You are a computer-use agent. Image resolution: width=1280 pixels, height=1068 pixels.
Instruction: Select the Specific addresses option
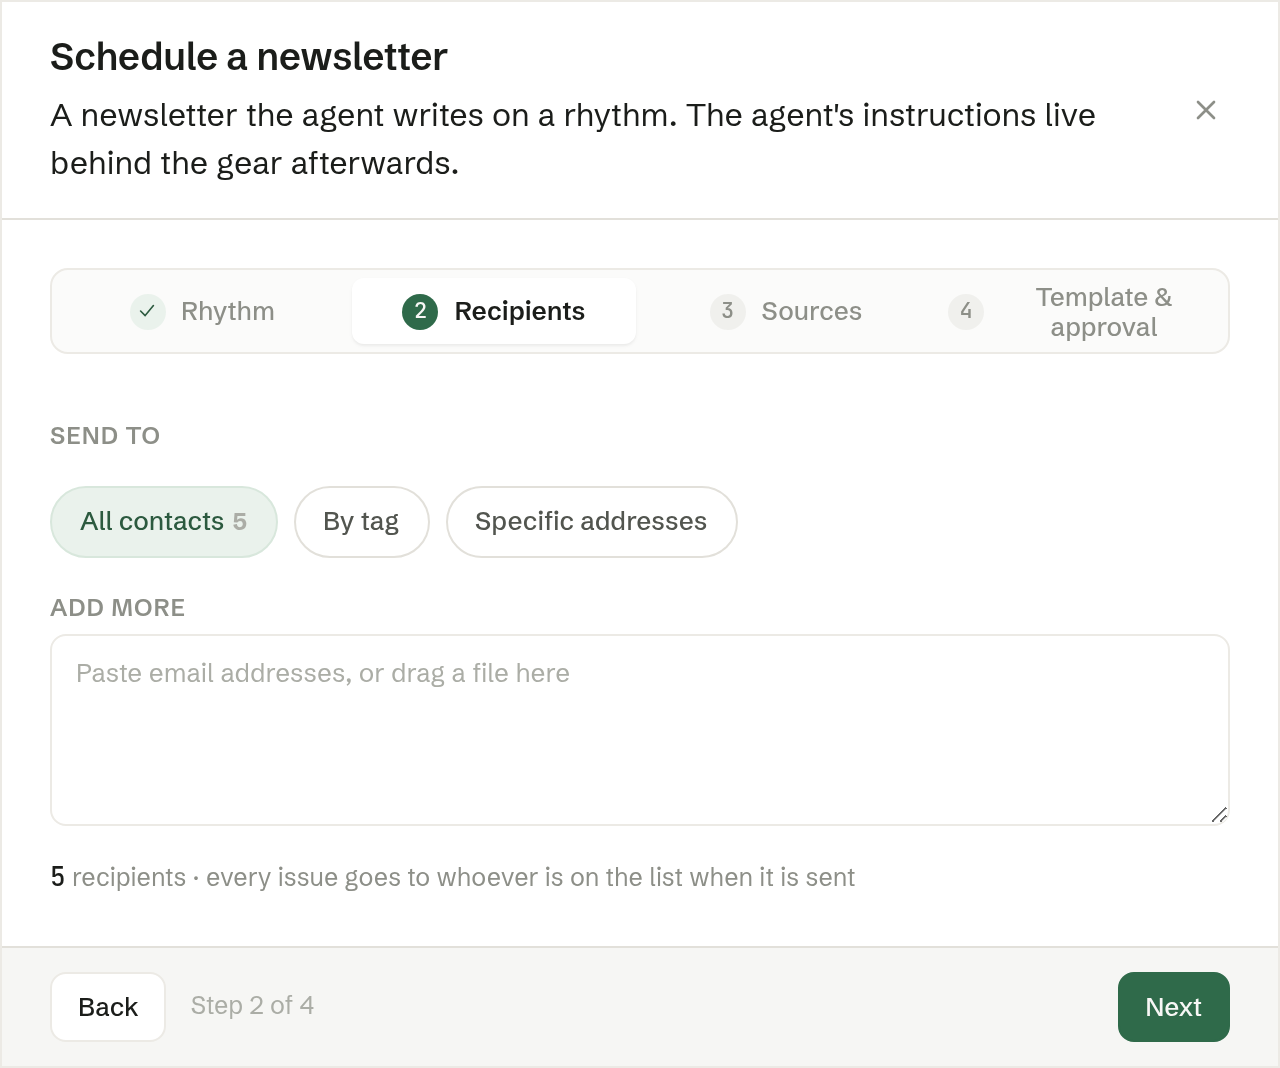pos(592,522)
